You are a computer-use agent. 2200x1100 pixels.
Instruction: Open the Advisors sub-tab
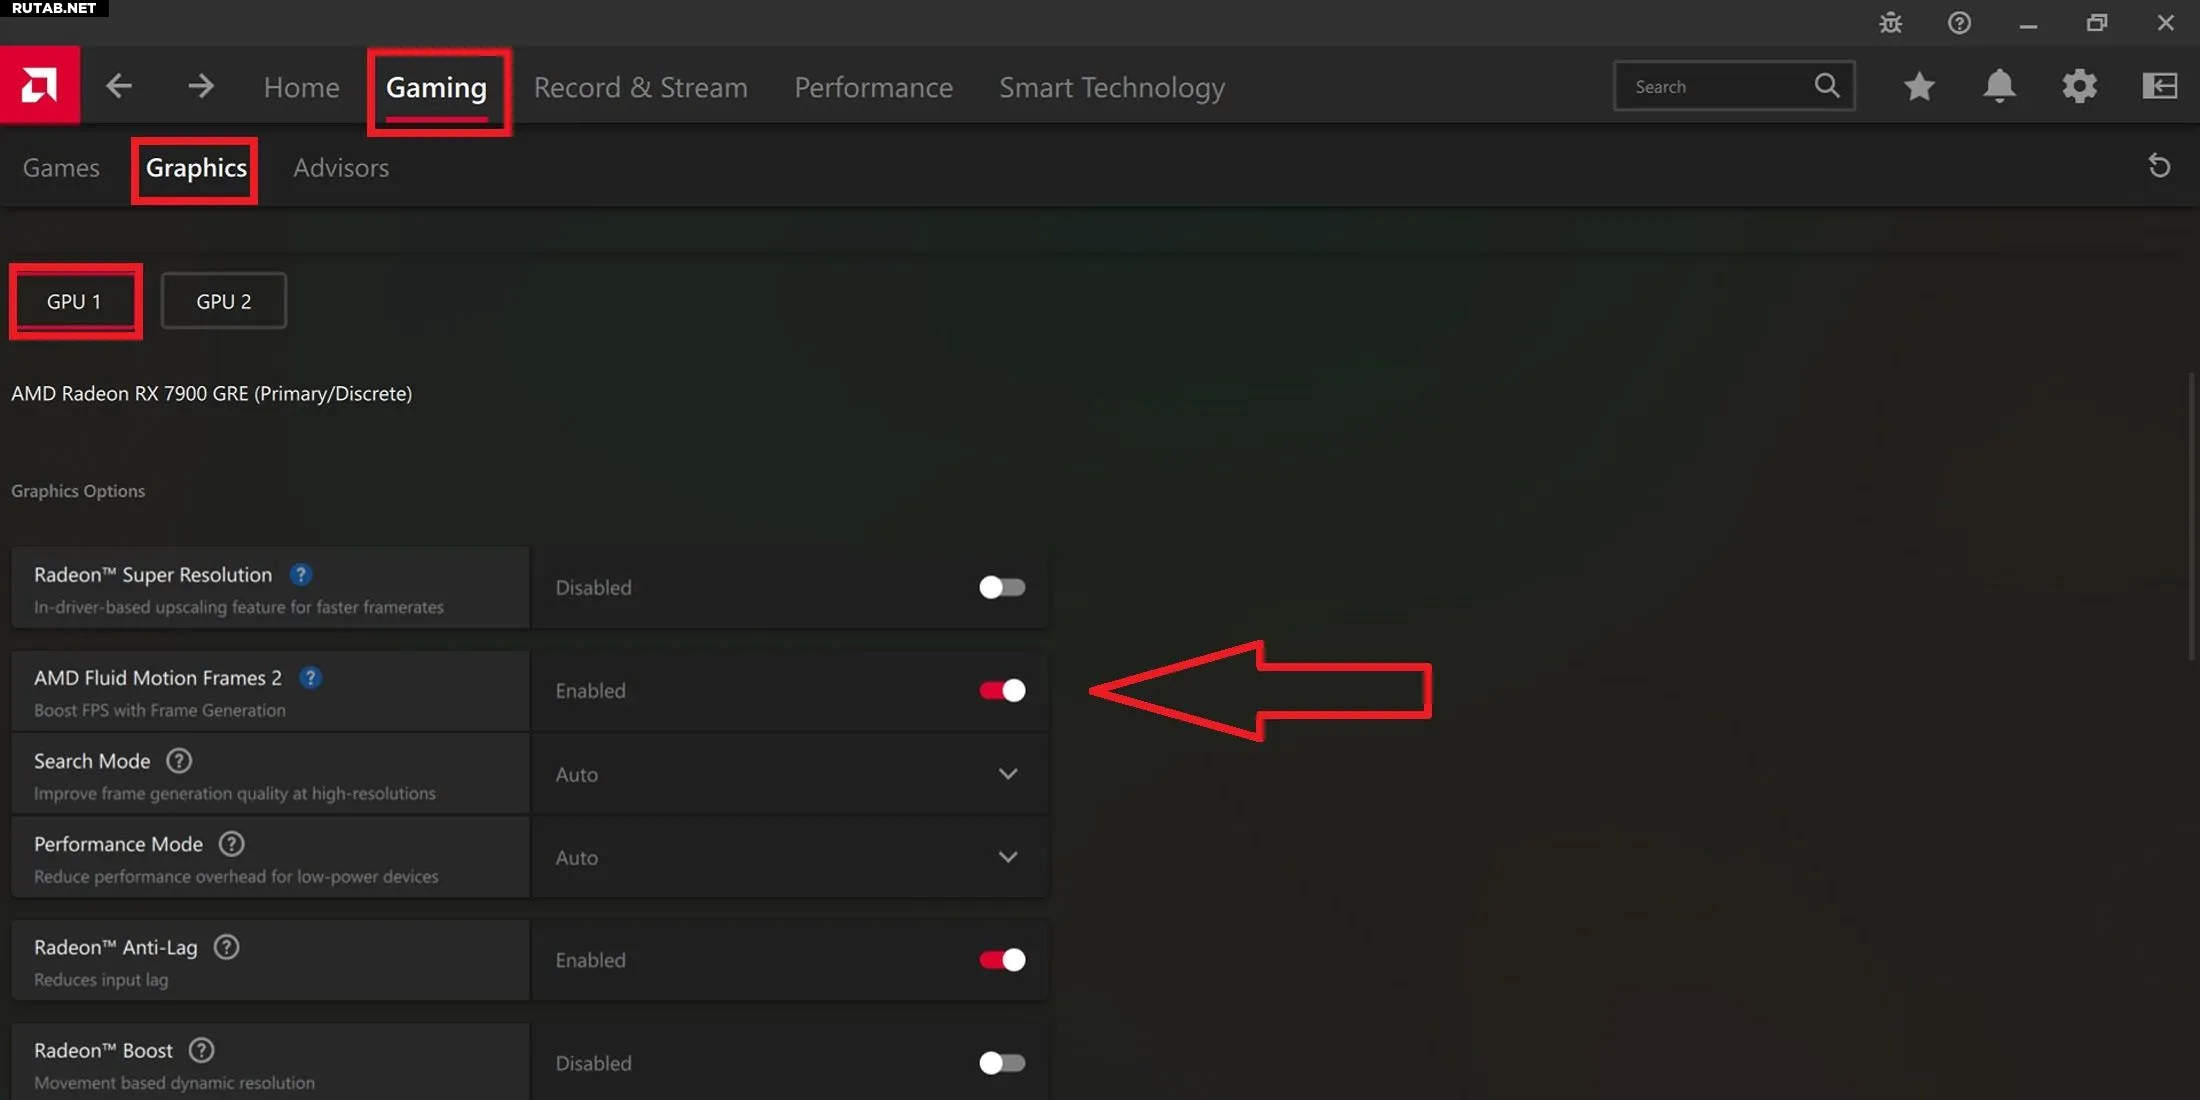[x=341, y=167]
